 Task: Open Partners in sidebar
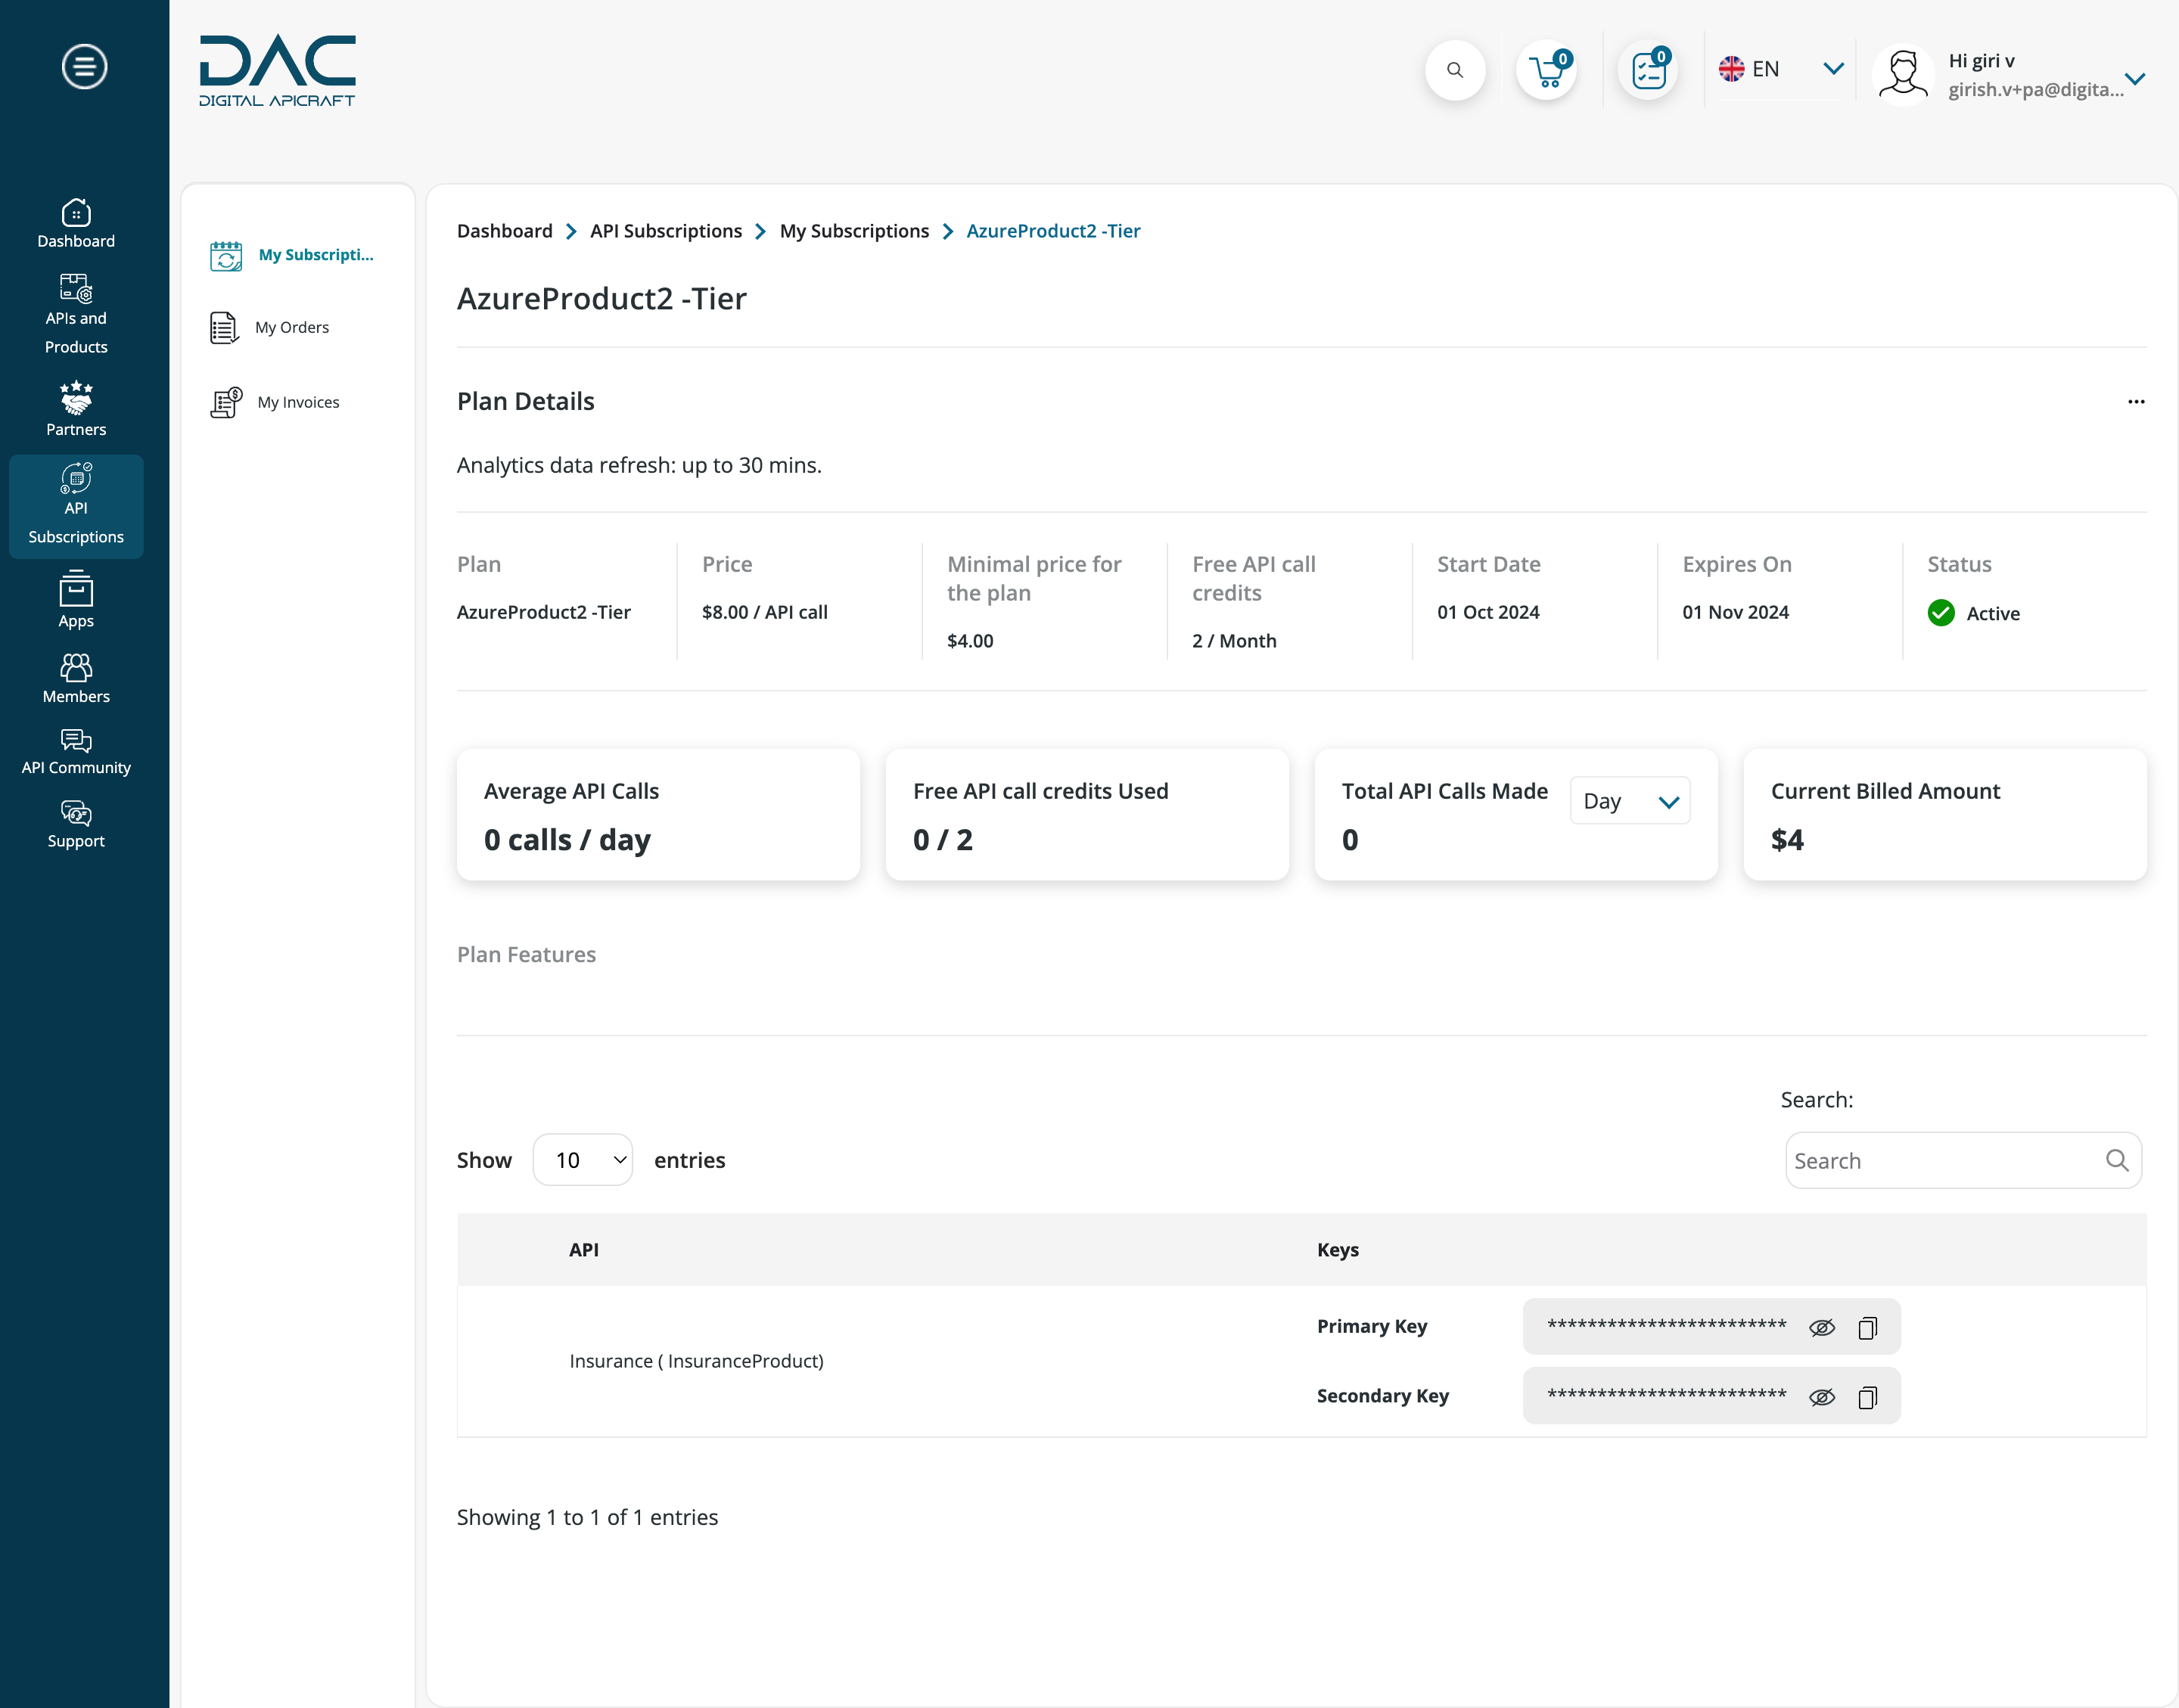[x=76, y=409]
